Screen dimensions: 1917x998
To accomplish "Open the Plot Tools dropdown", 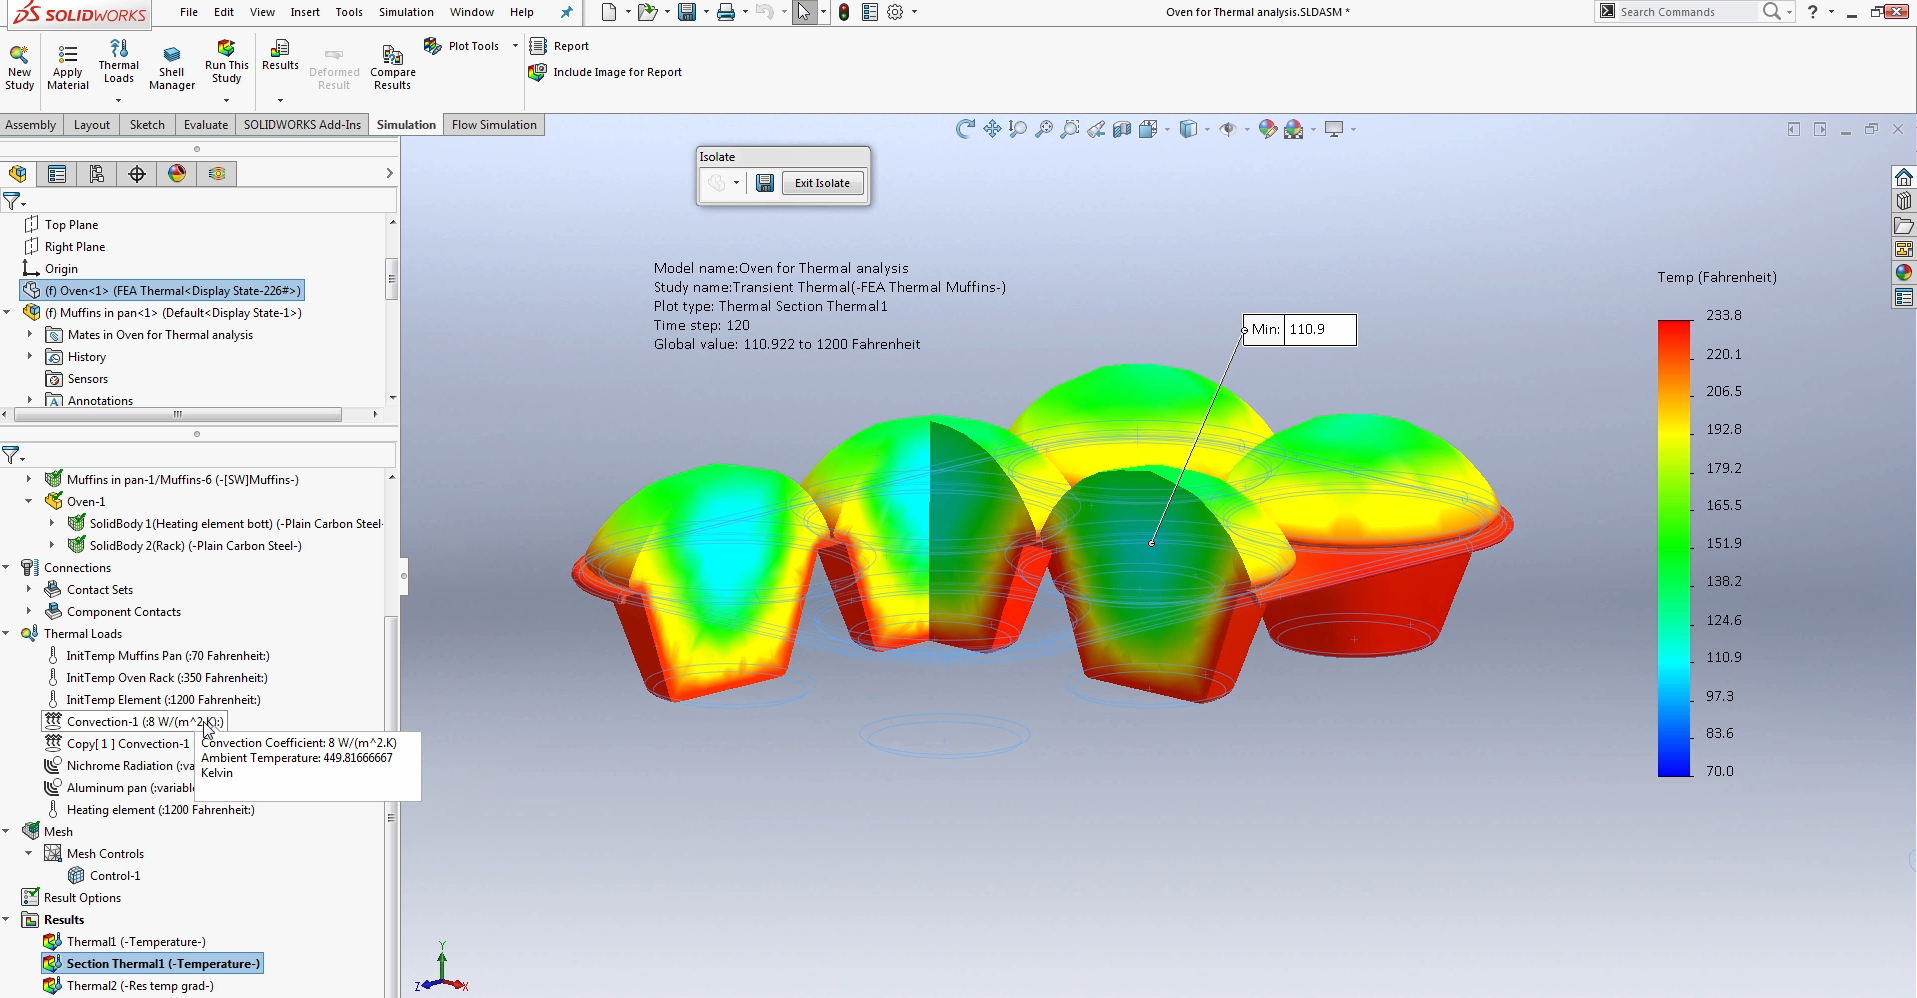I will point(514,46).
